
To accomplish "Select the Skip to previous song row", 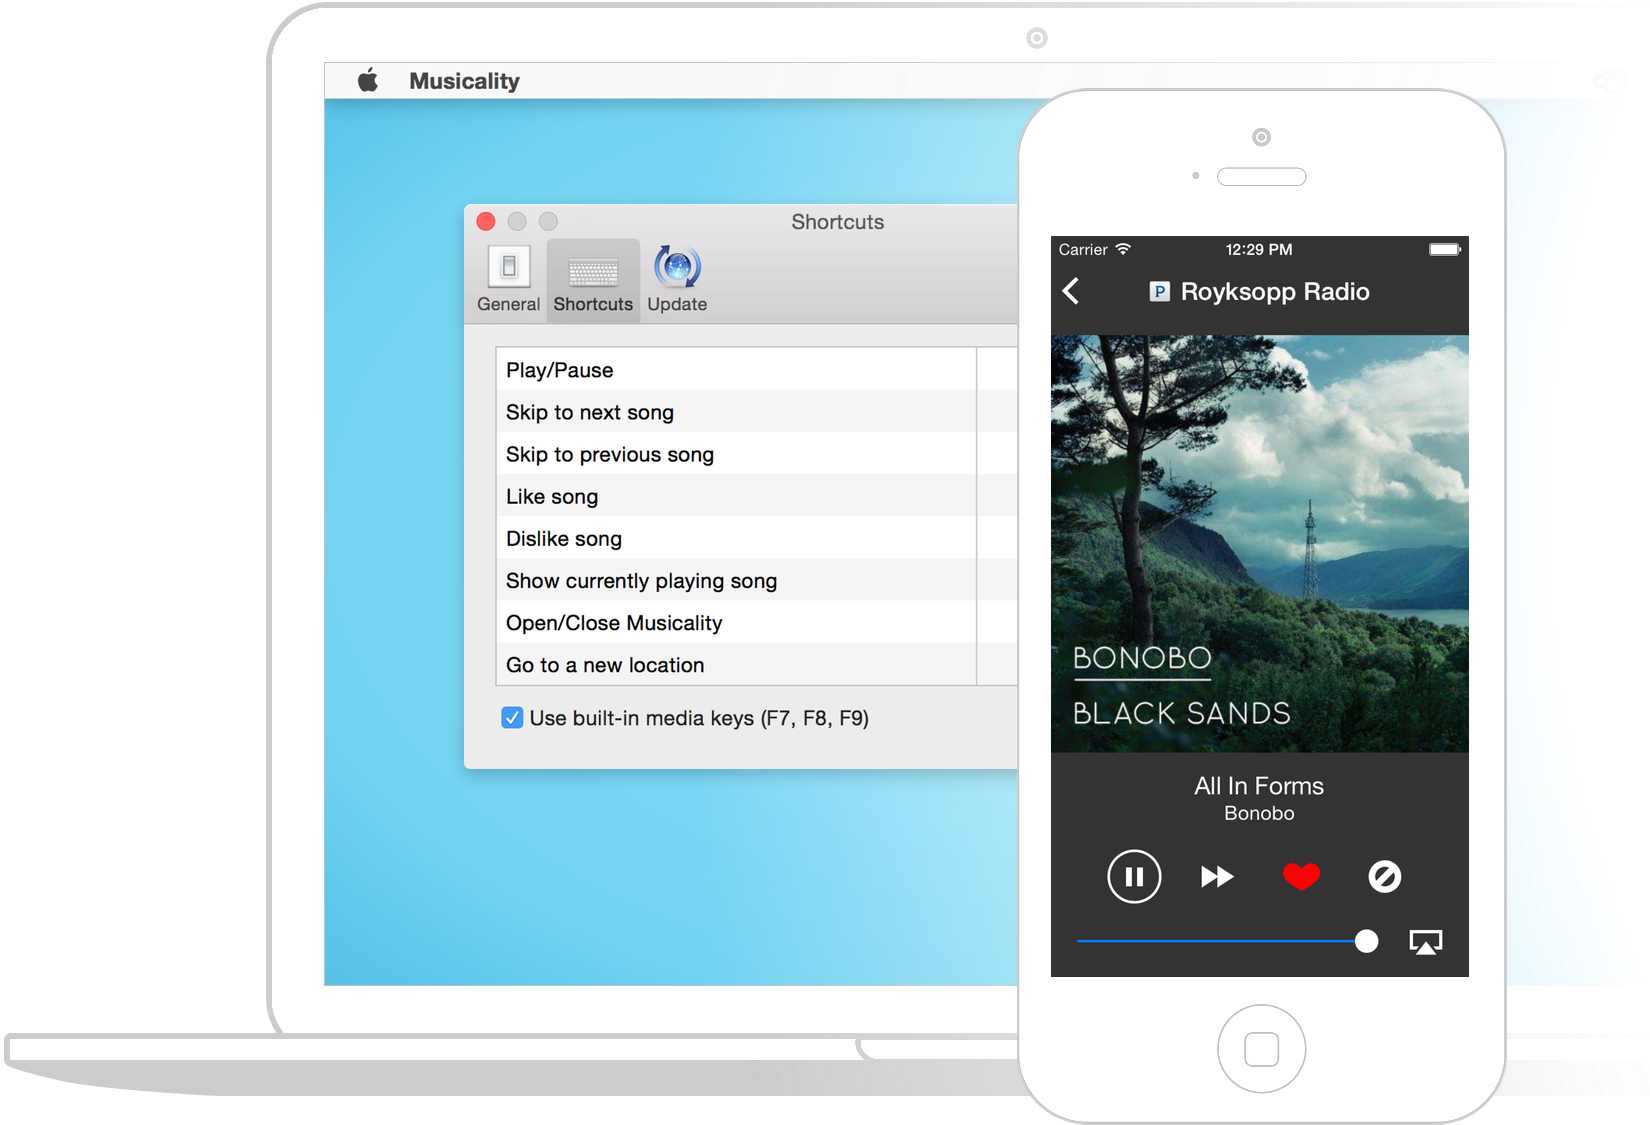I will tap(756, 454).
